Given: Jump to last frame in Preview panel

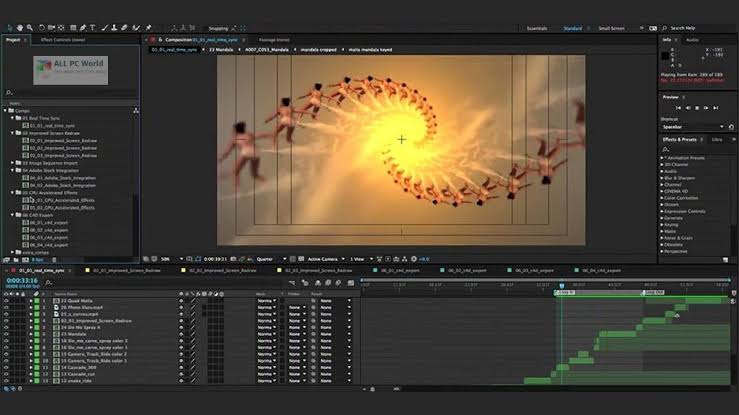Looking at the screenshot, I should coord(715,108).
